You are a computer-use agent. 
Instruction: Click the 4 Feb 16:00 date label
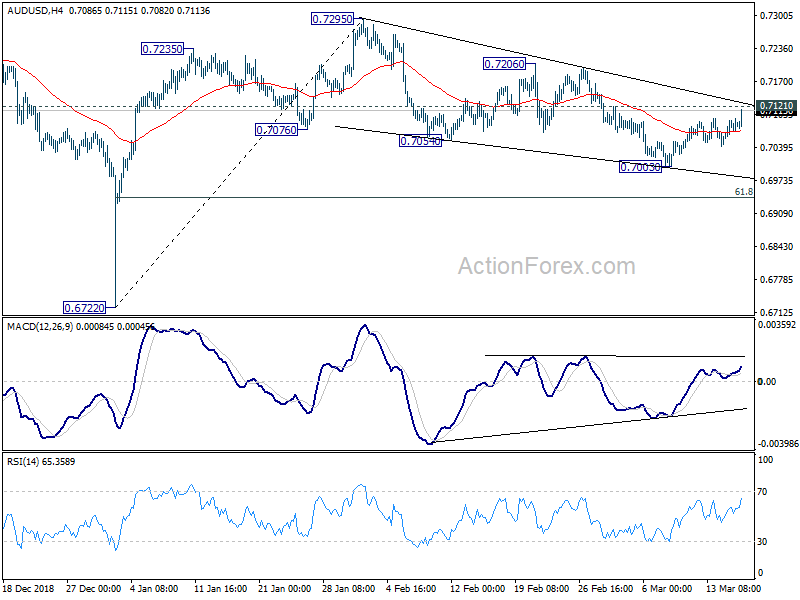411,588
